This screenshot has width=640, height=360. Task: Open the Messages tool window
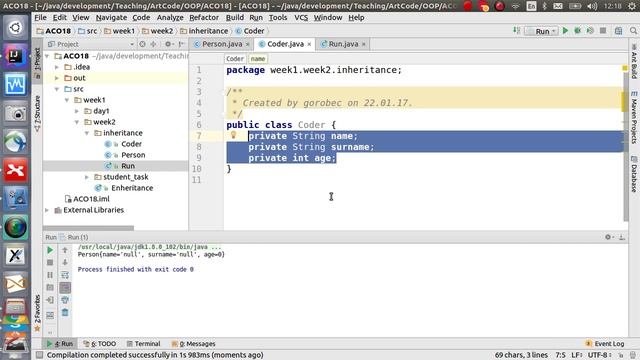click(x=193, y=344)
